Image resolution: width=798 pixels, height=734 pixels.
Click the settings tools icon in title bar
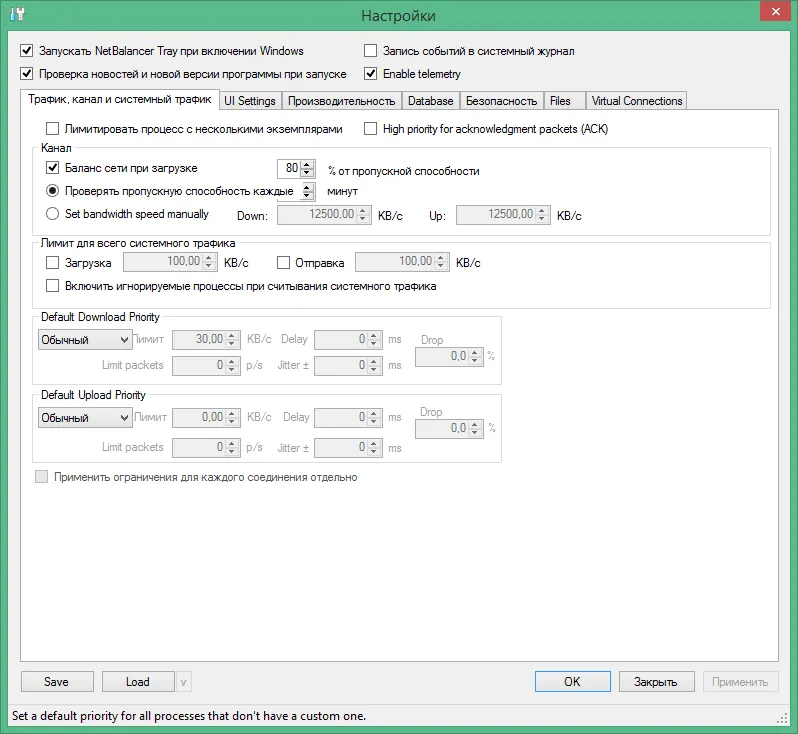click(x=17, y=14)
